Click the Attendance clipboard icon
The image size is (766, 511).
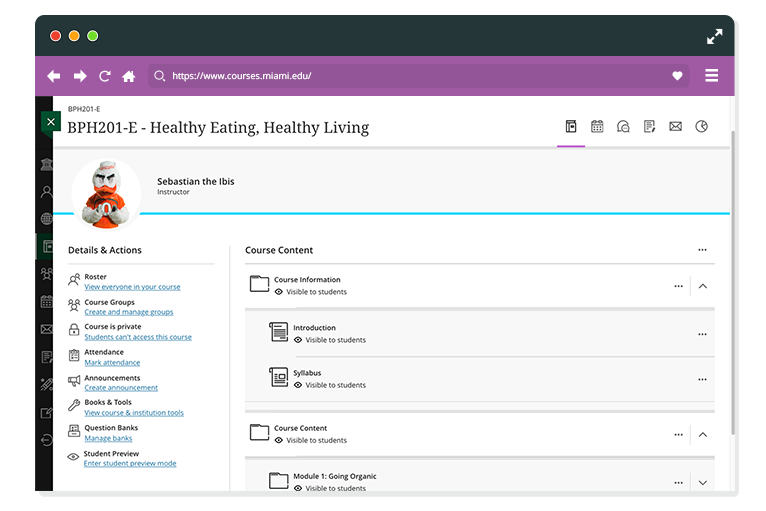click(74, 355)
